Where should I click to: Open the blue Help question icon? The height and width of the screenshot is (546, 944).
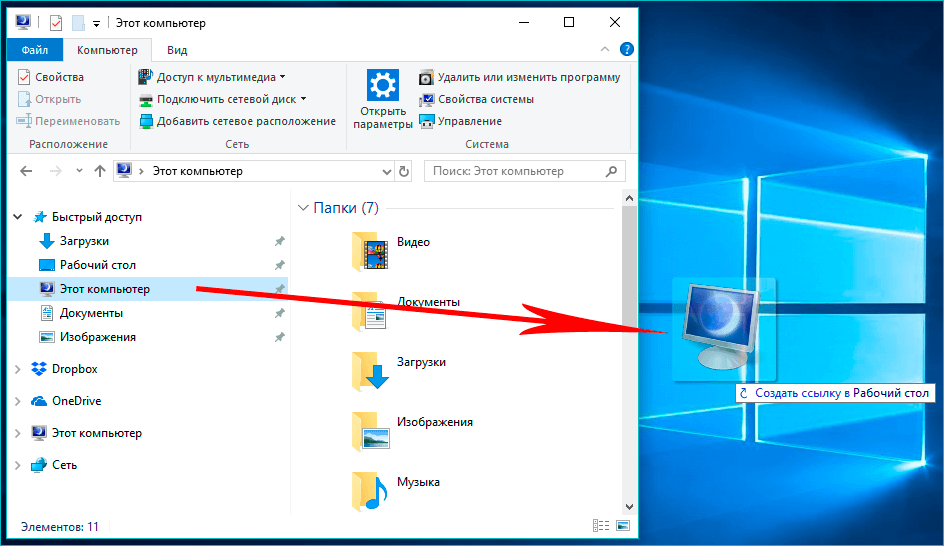[x=627, y=49]
